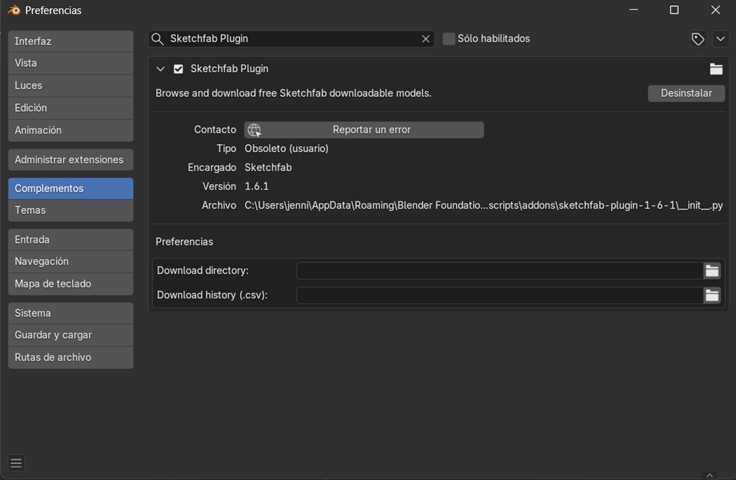Click the Download history (.csv) field
736x480 pixels.
[x=500, y=295]
